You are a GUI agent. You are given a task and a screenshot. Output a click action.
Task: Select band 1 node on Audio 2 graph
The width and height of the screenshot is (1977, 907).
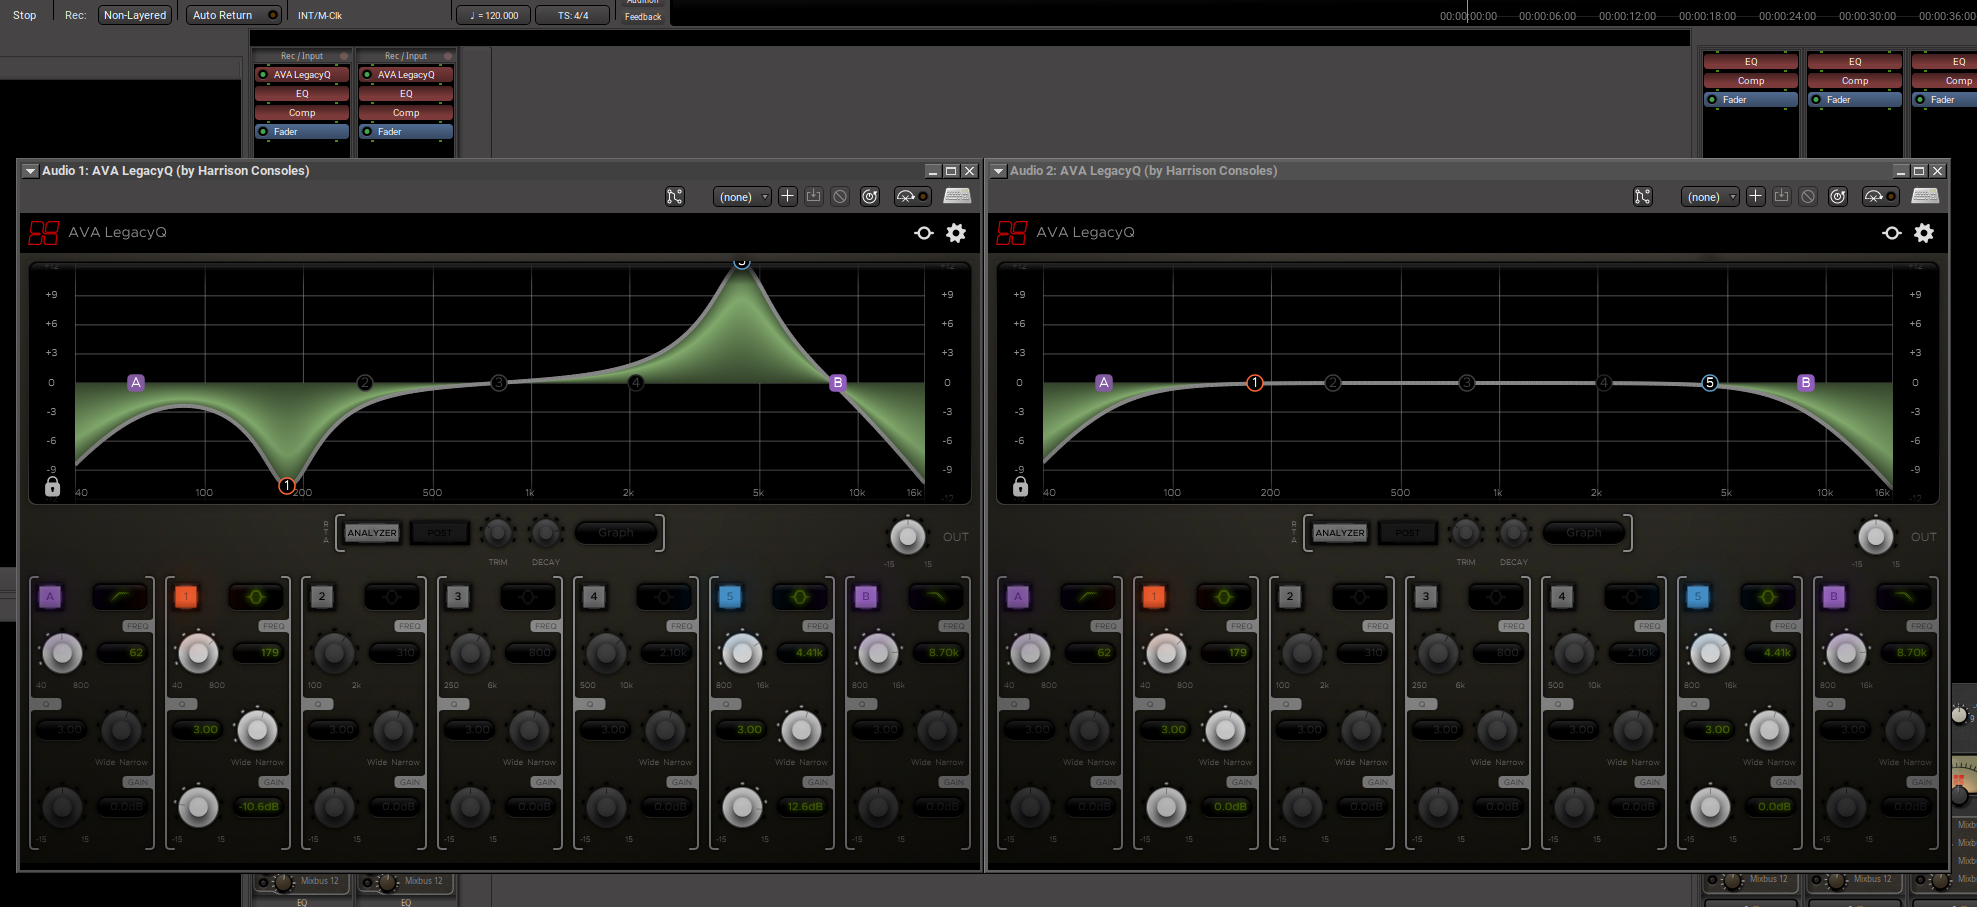pos(1254,383)
